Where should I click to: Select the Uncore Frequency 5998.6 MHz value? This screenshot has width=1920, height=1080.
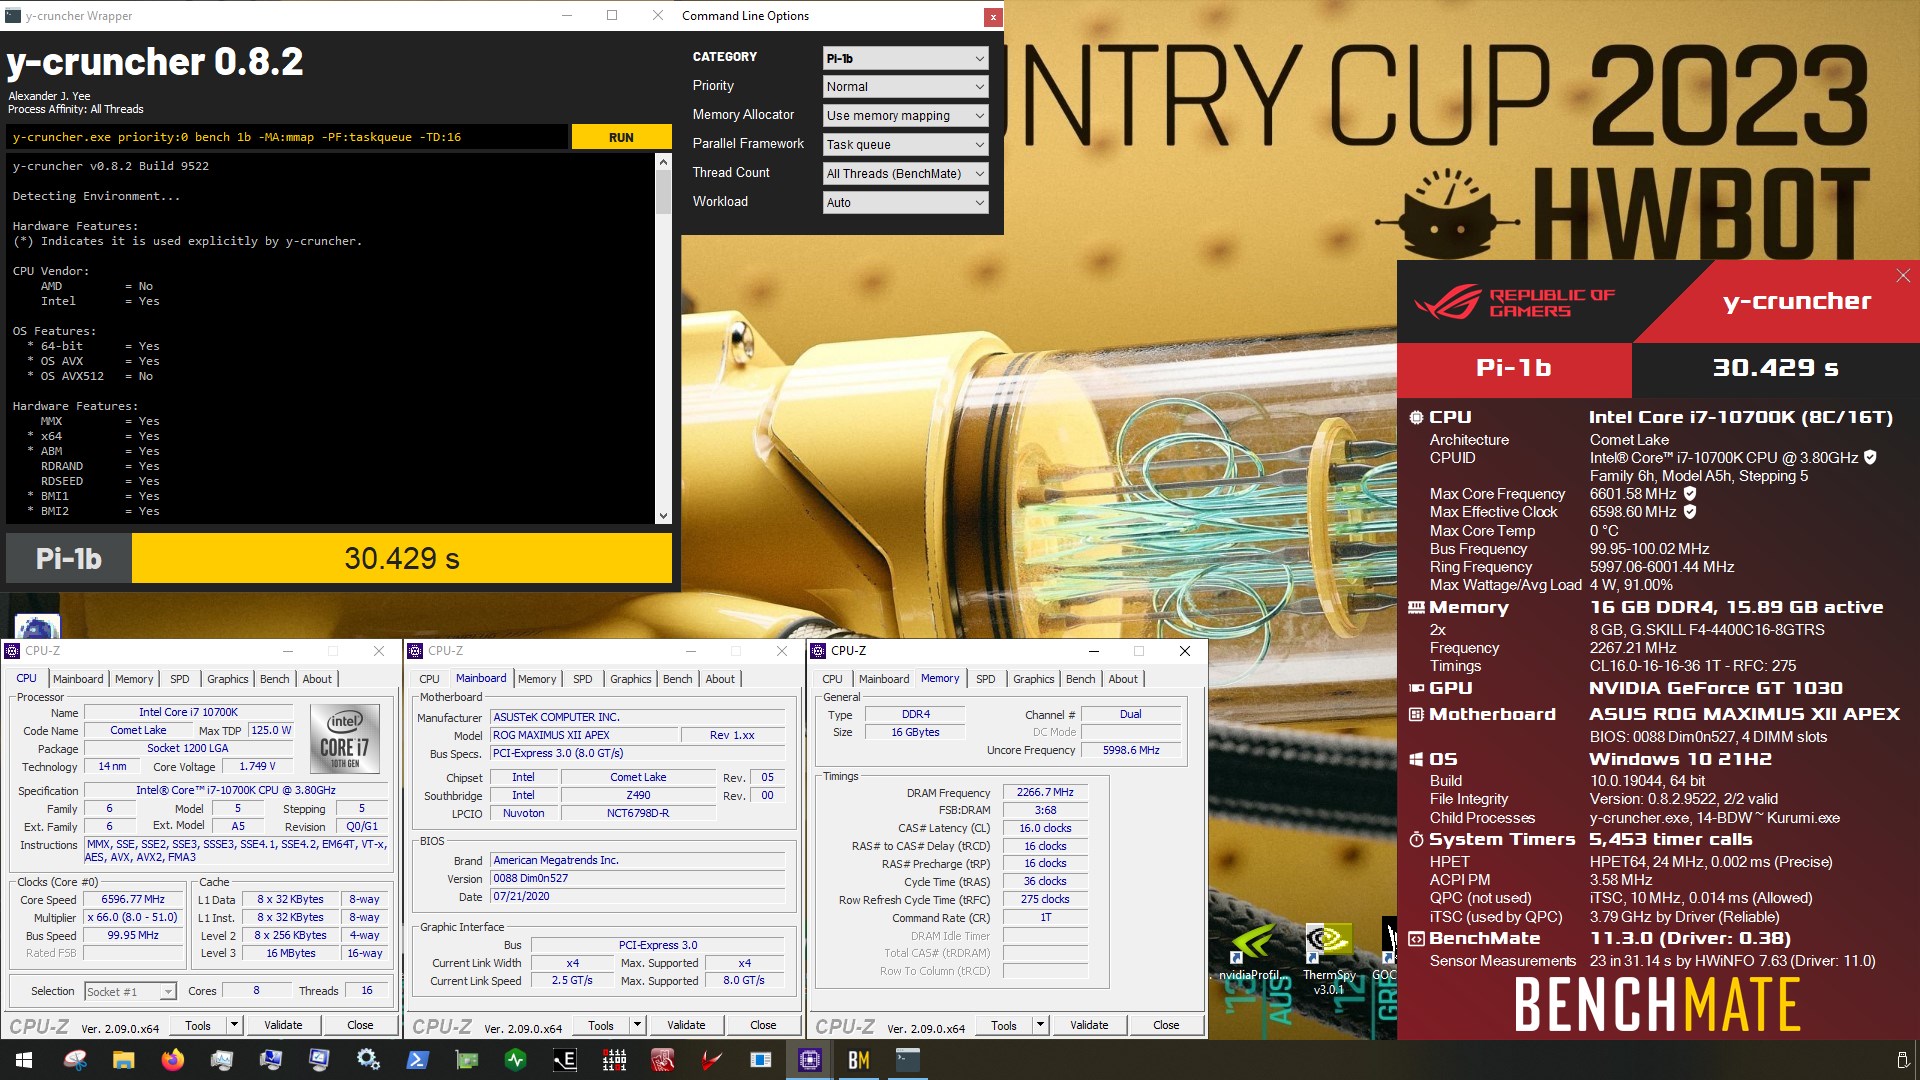[x=1131, y=750]
